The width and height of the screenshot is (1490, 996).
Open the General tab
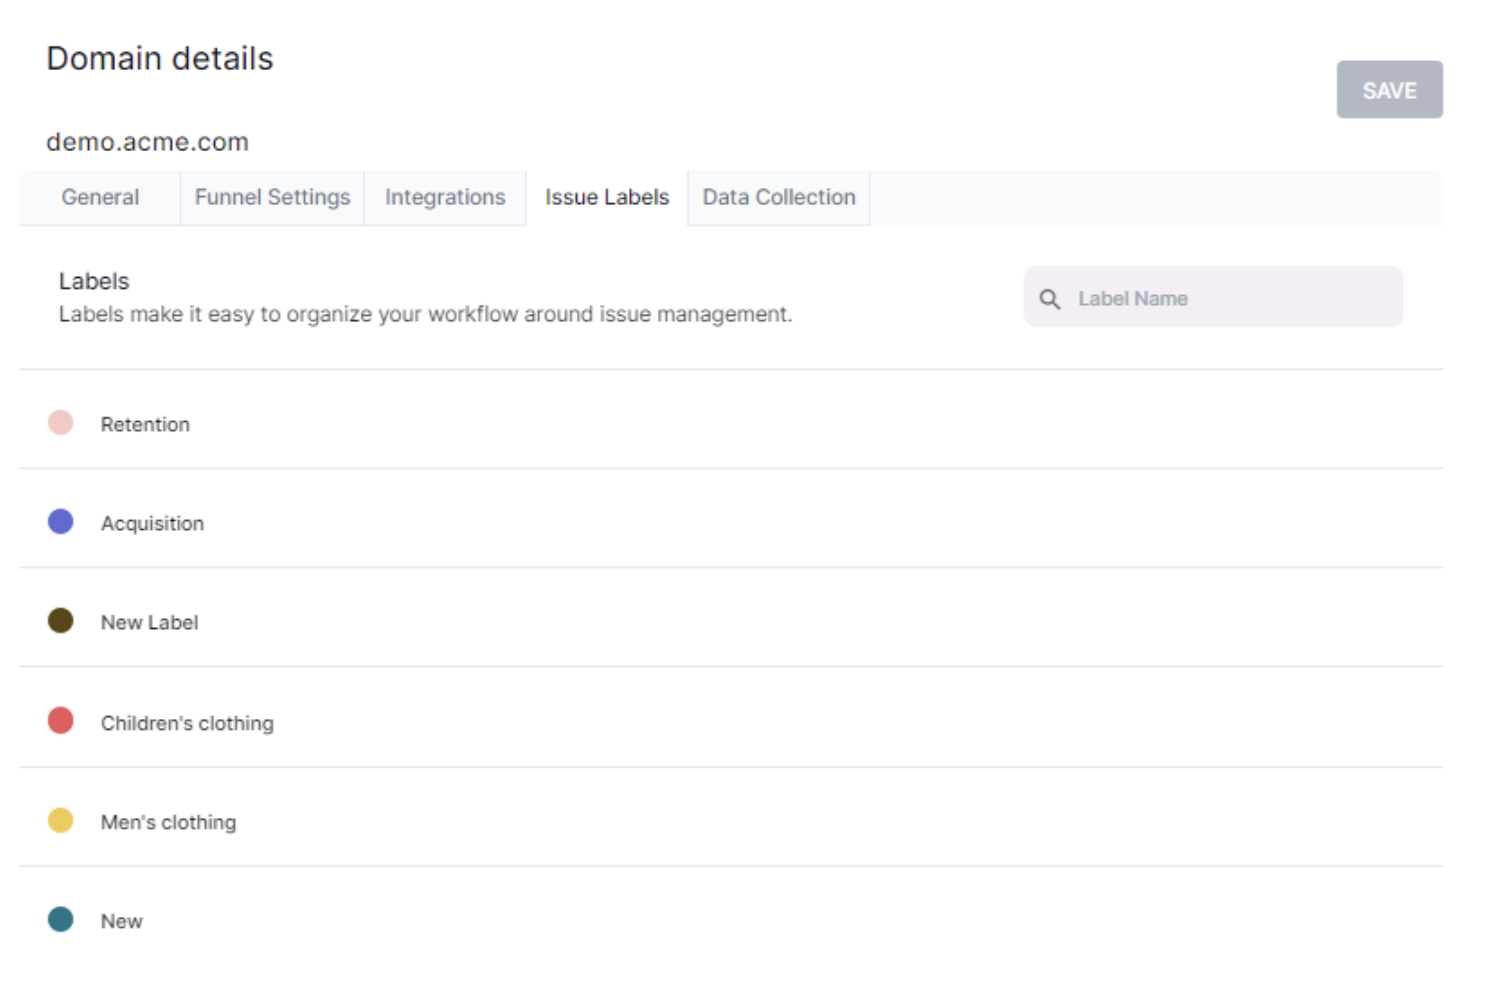[x=100, y=198]
